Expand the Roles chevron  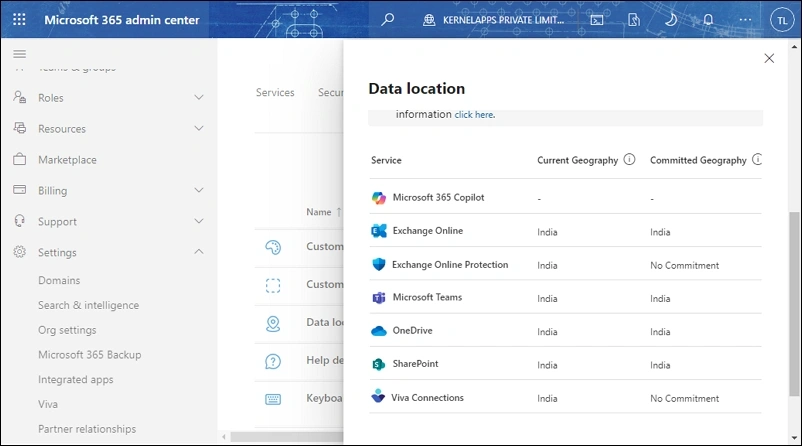point(199,97)
